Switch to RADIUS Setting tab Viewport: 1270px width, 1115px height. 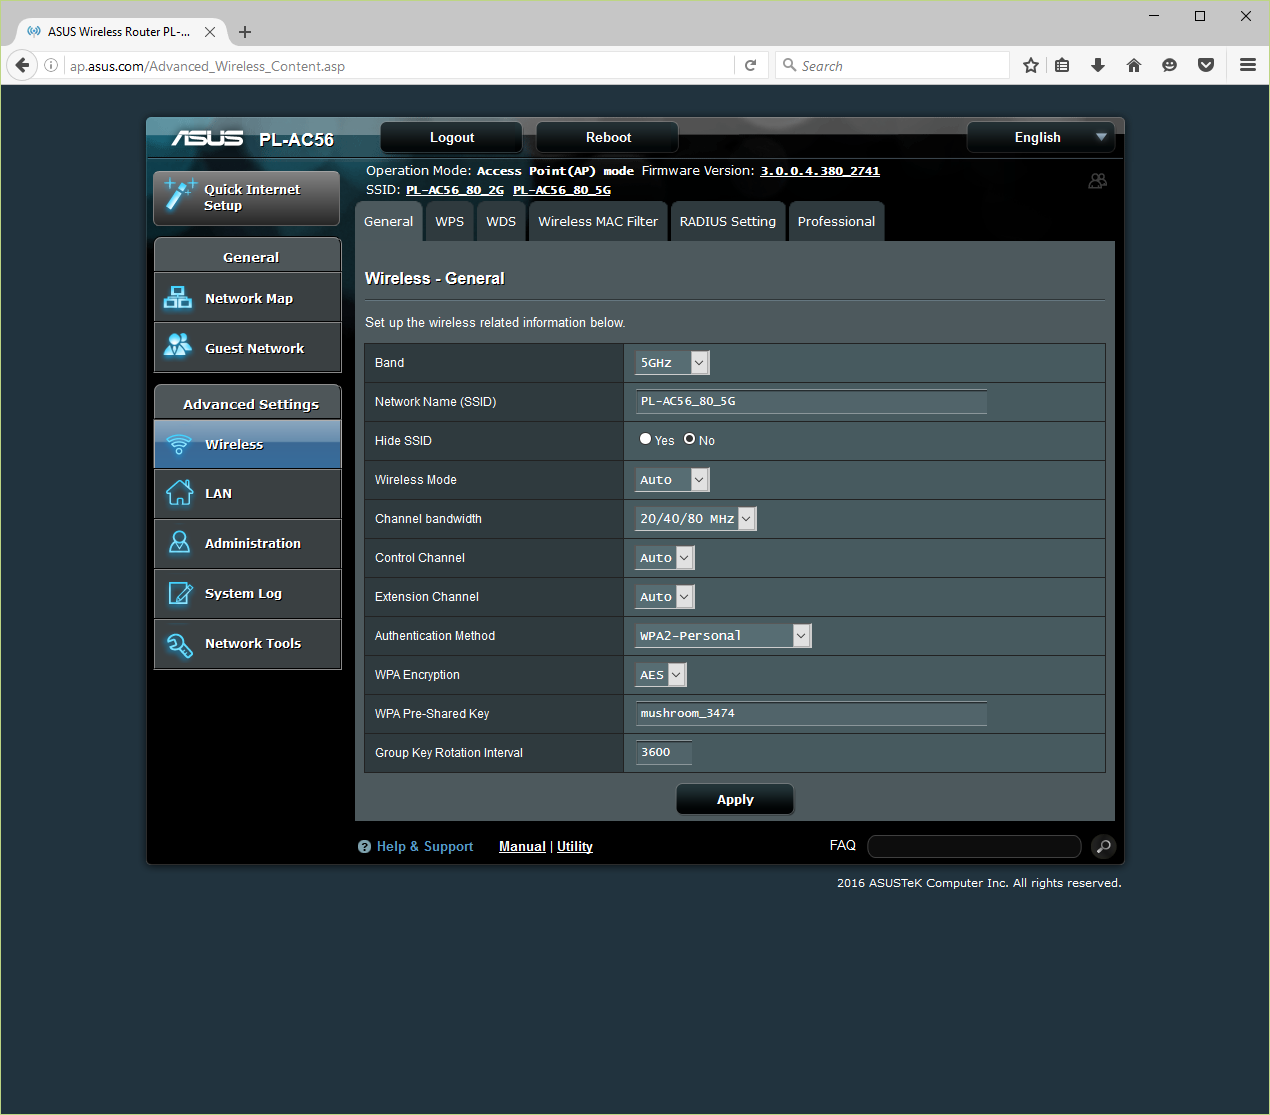(x=728, y=222)
